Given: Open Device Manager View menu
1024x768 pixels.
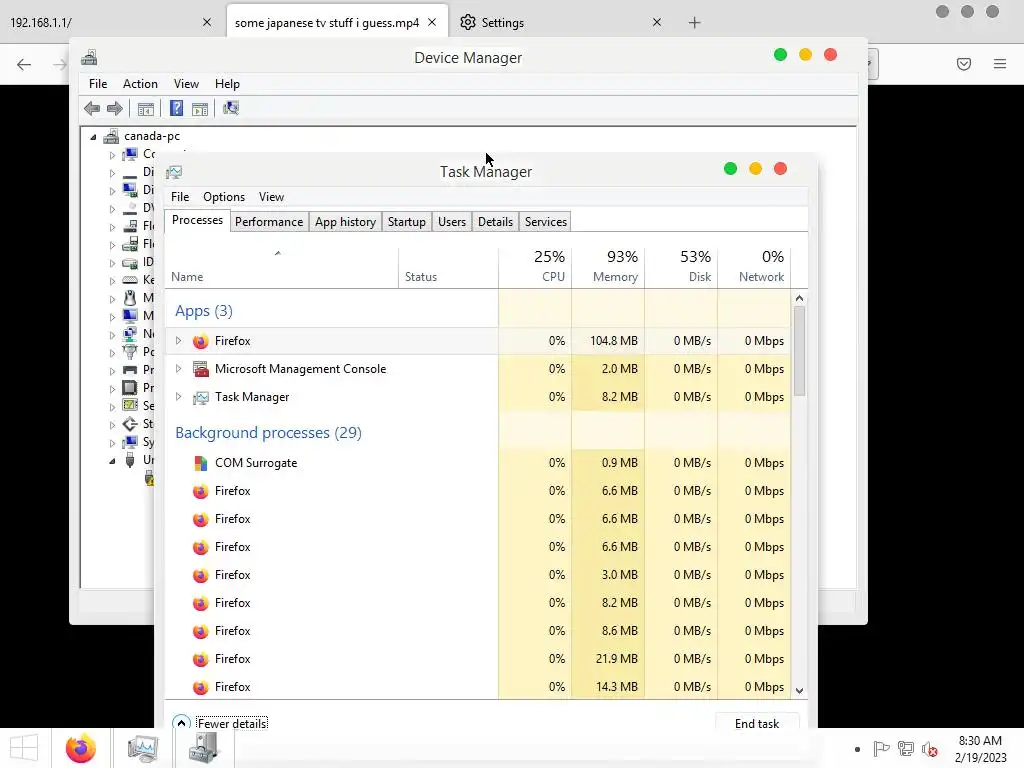Looking at the screenshot, I should 186,84.
